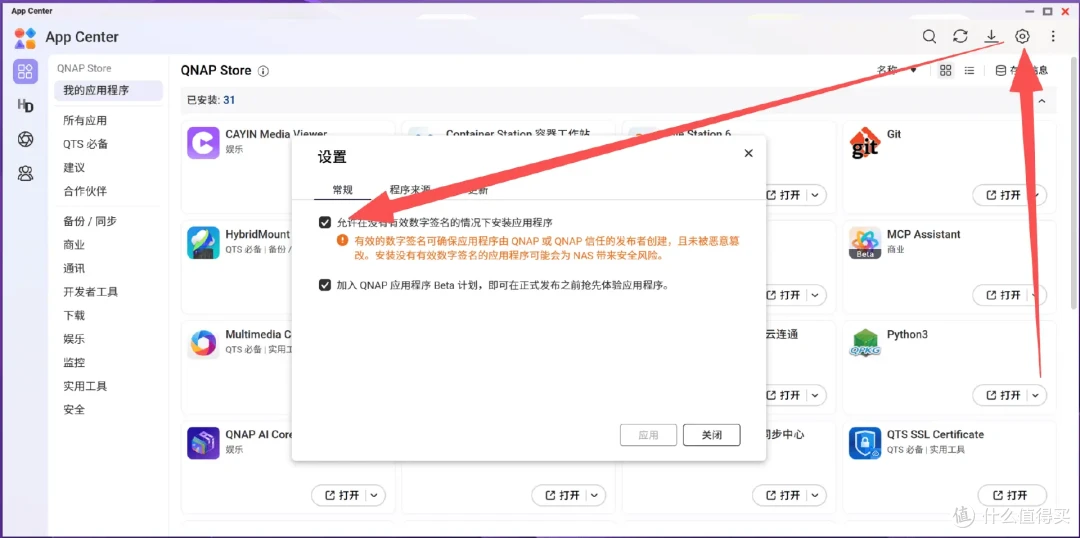Open the people icon in left rail

click(x=25, y=174)
